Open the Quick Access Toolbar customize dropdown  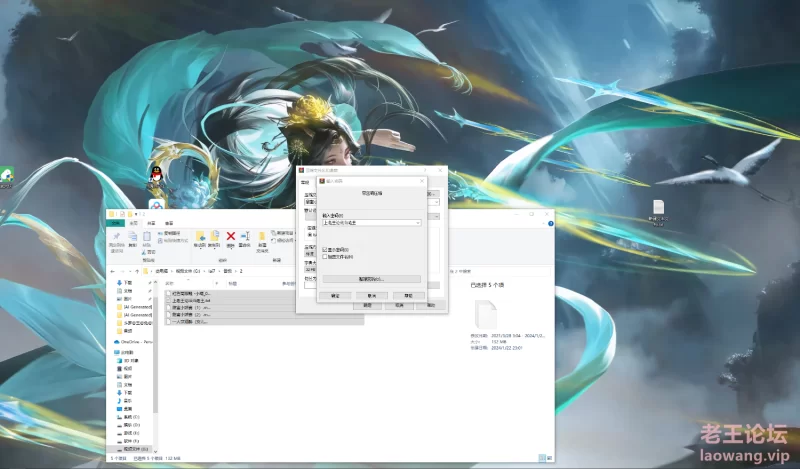coord(136,214)
